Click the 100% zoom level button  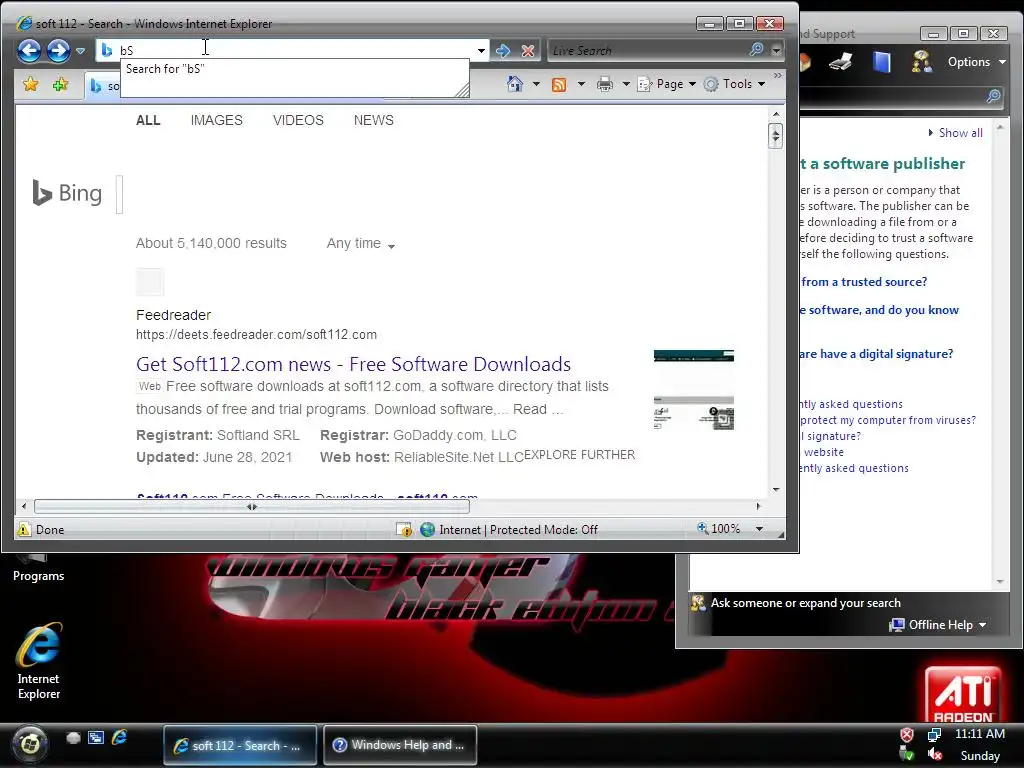point(718,529)
